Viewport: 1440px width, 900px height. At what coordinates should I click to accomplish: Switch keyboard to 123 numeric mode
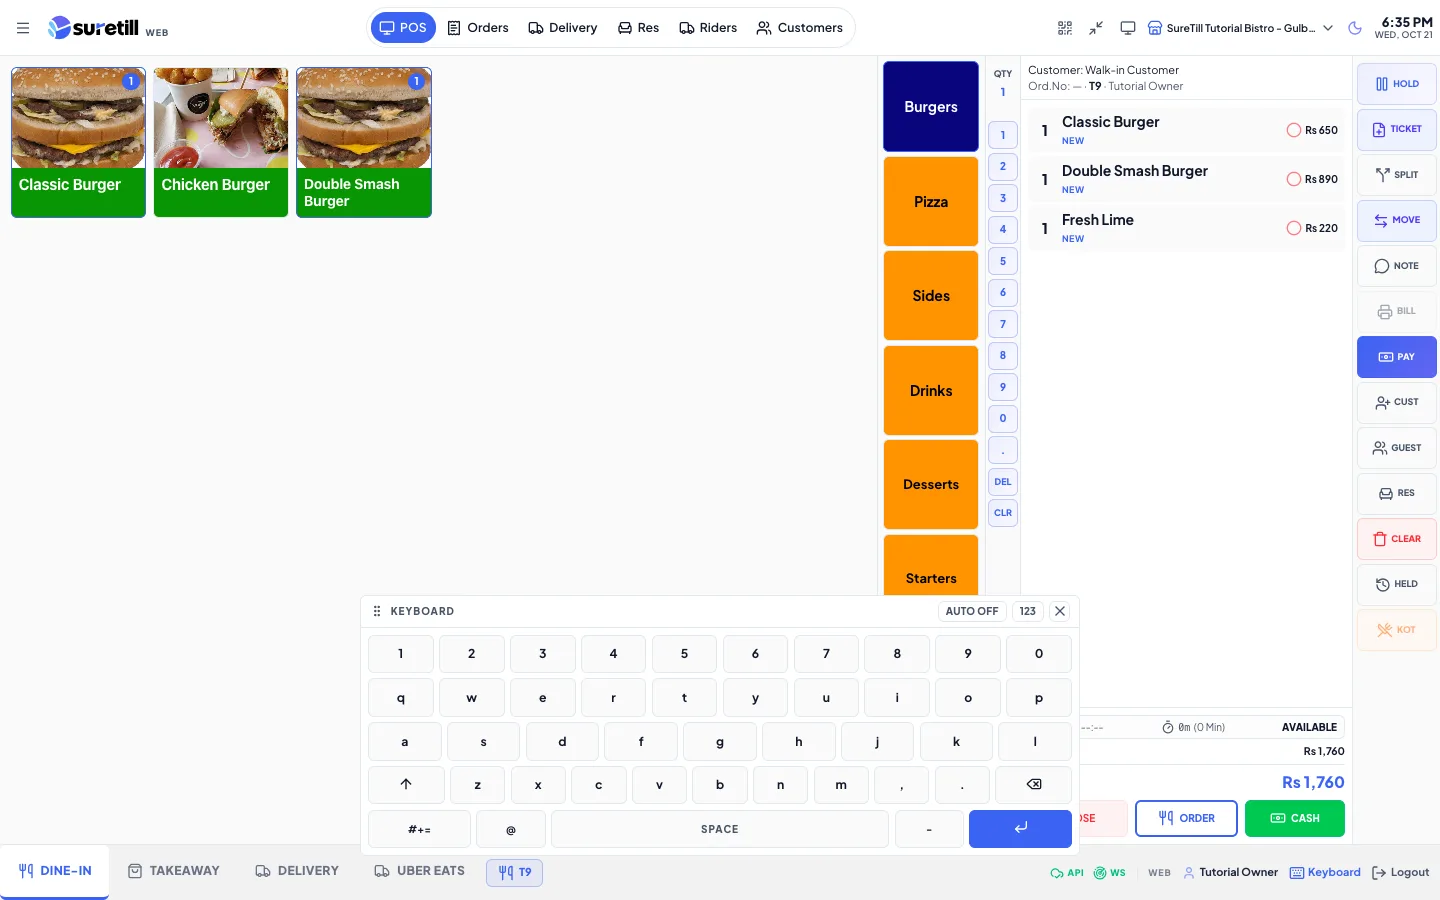pyautogui.click(x=1028, y=611)
